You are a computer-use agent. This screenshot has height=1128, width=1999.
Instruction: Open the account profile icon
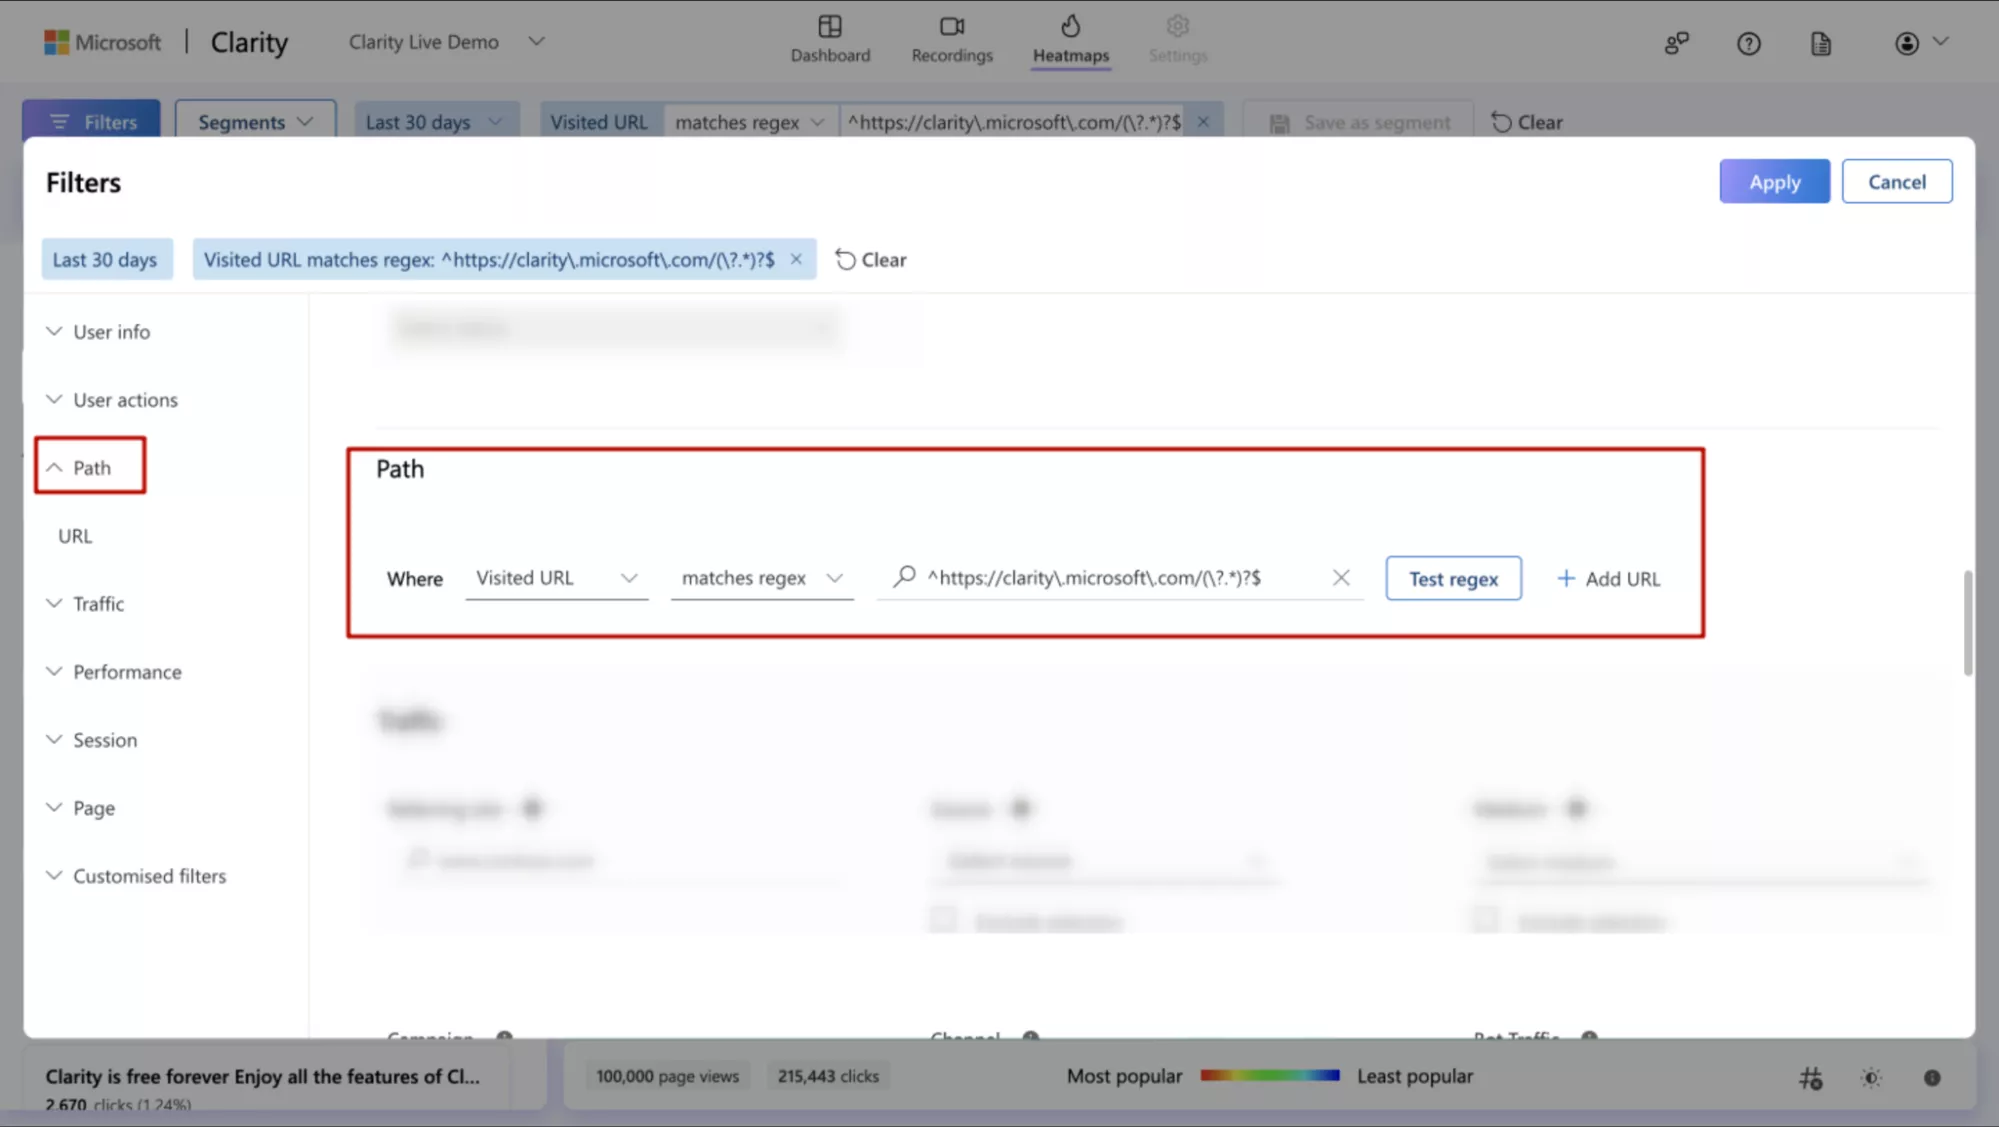[x=1906, y=43]
